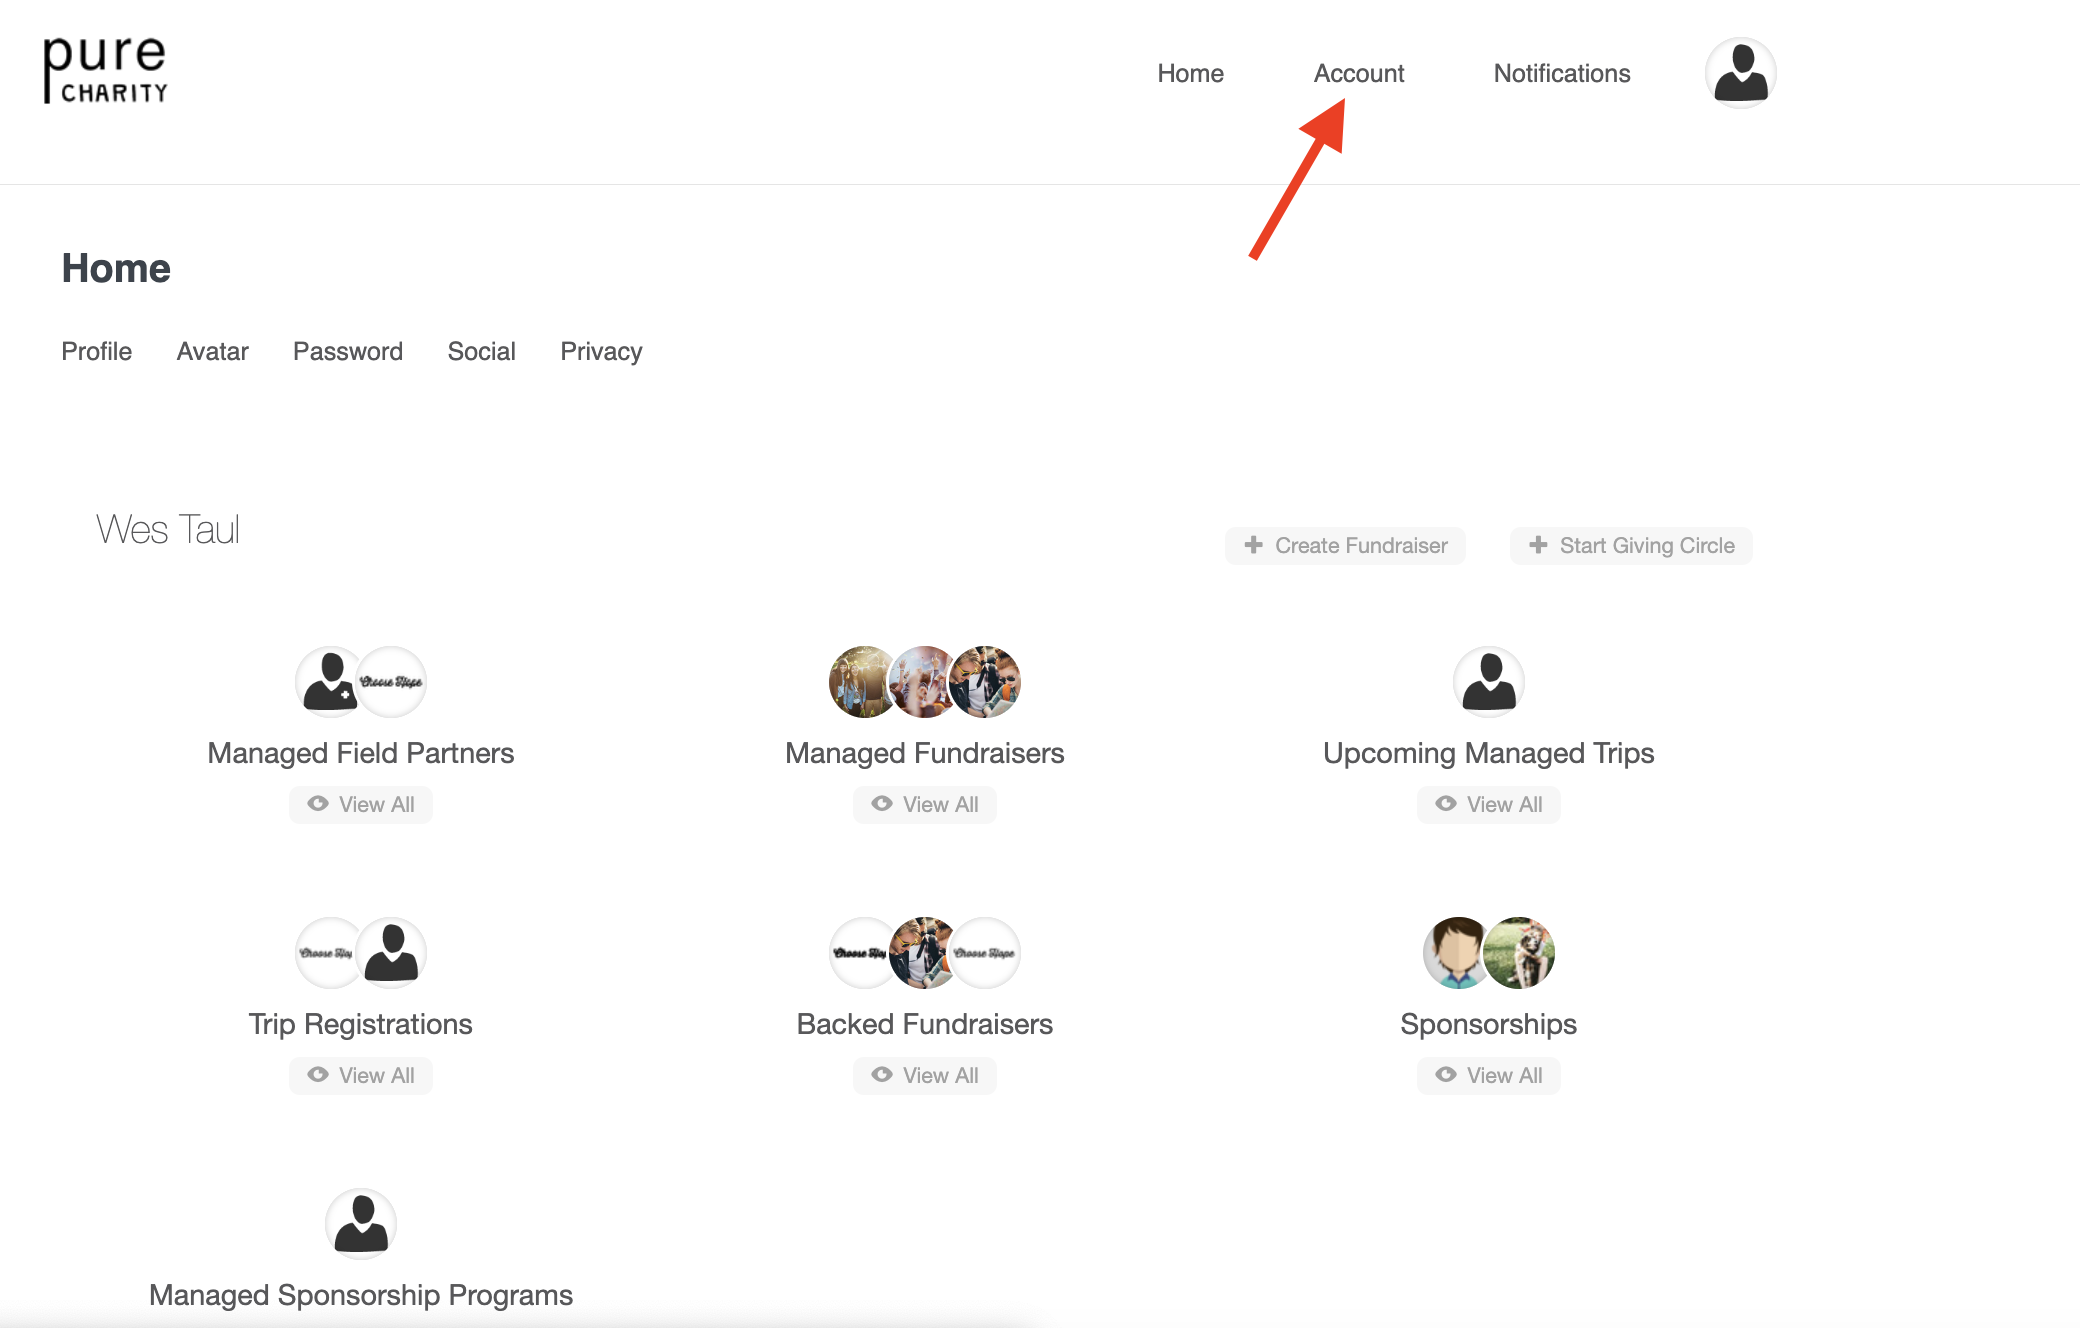Image resolution: width=2080 pixels, height=1328 pixels.
Task: Switch to the Profile tab
Action: pyautogui.click(x=96, y=351)
